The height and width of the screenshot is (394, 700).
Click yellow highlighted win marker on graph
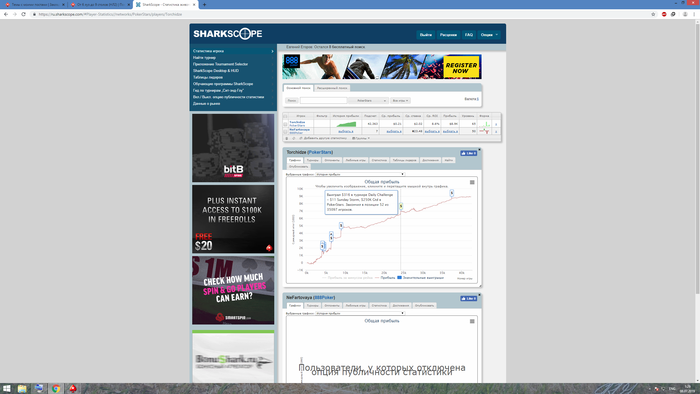(x=401, y=206)
